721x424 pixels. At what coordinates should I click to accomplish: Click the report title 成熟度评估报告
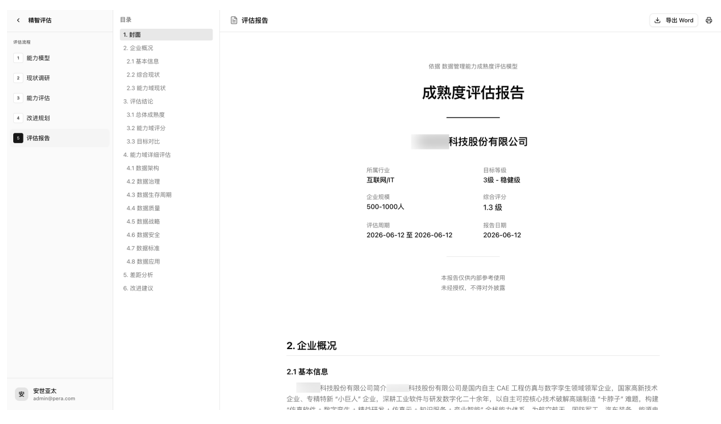[x=473, y=92]
